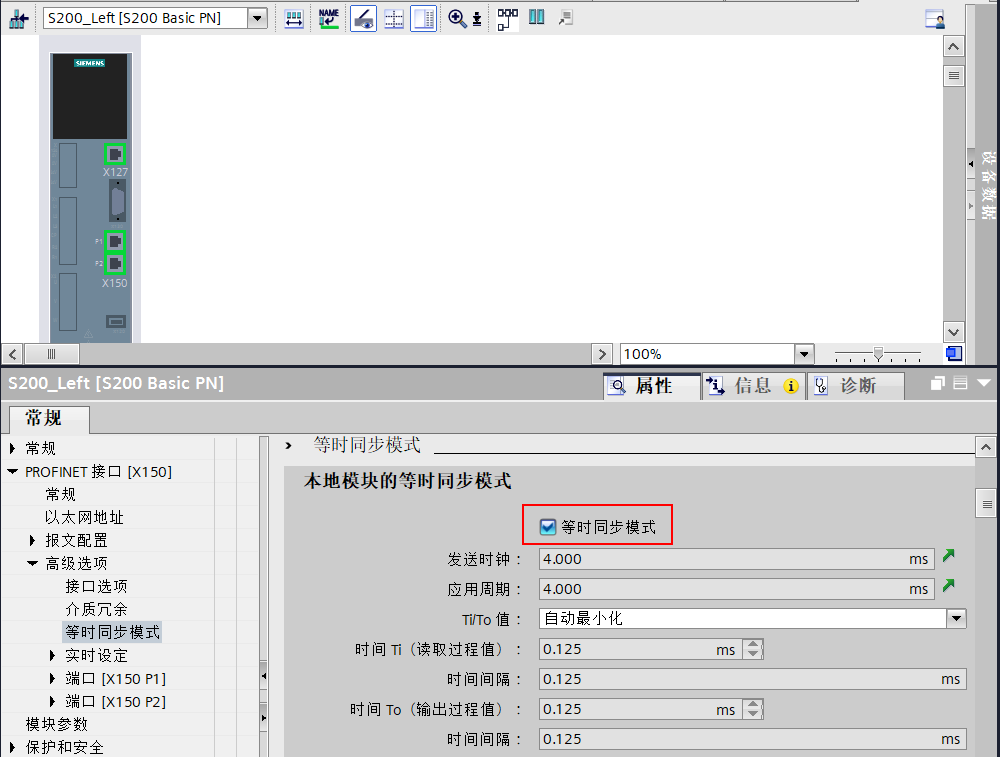Click the split editor vertically icon
This screenshot has height=757, width=1000.
(x=536, y=18)
